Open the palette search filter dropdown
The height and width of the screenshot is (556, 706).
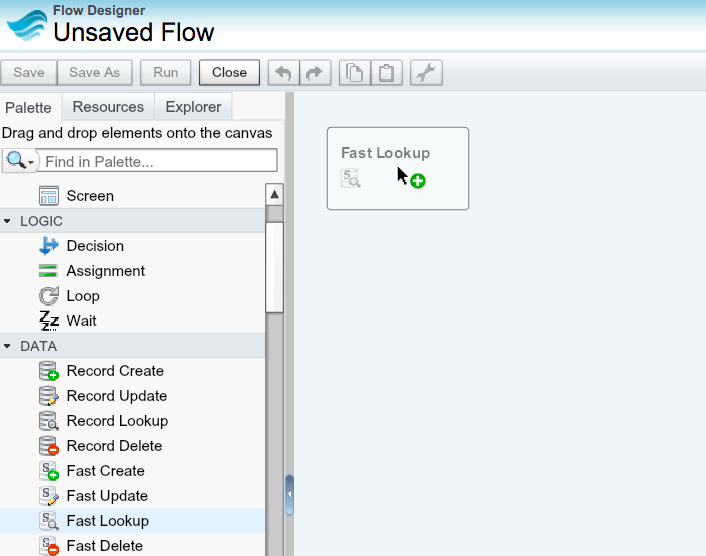click(20, 161)
